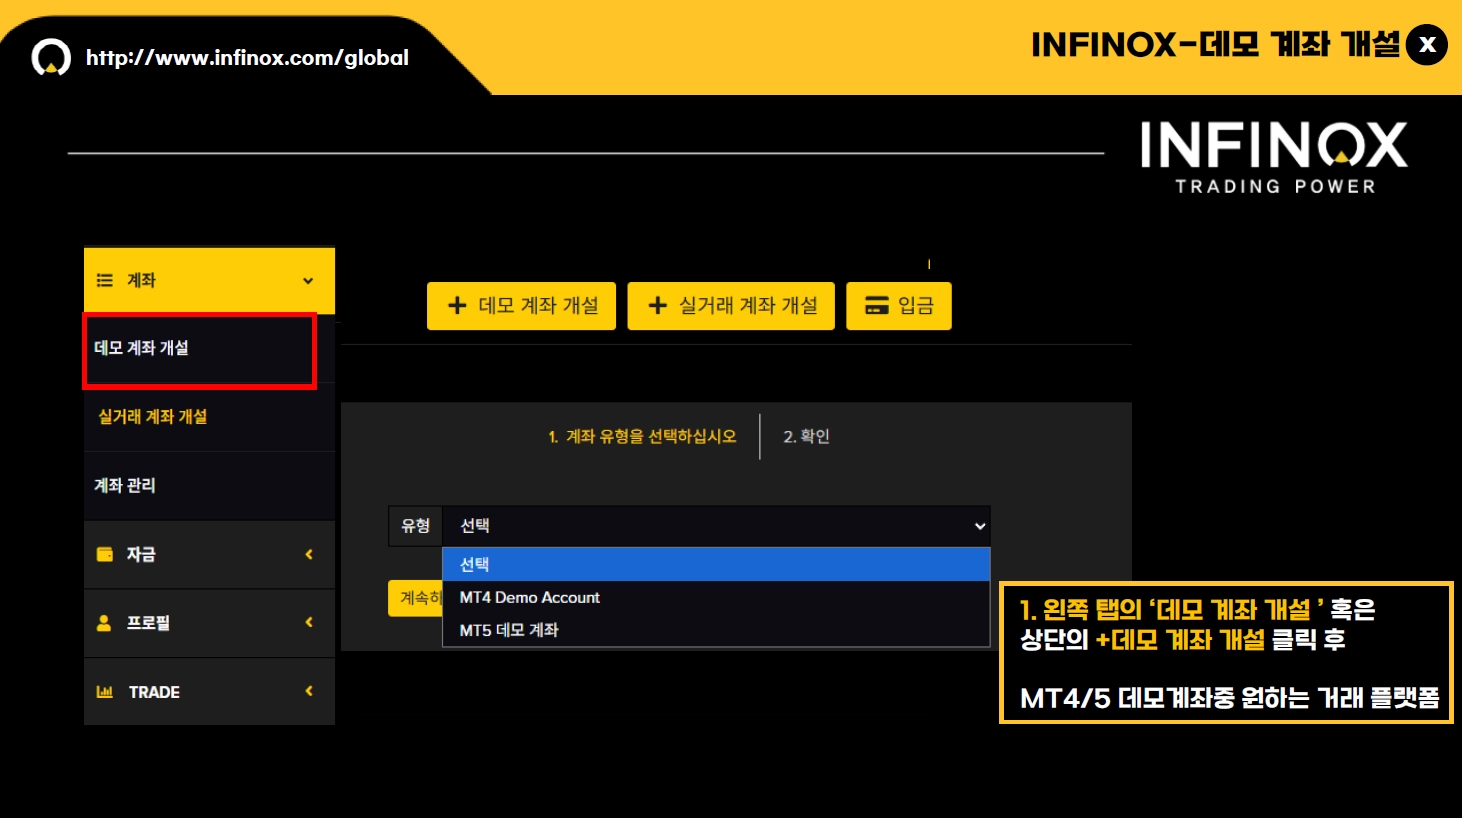Expand the 자금 section arrow
The width and height of the screenshot is (1462, 818).
coord(309,554)
